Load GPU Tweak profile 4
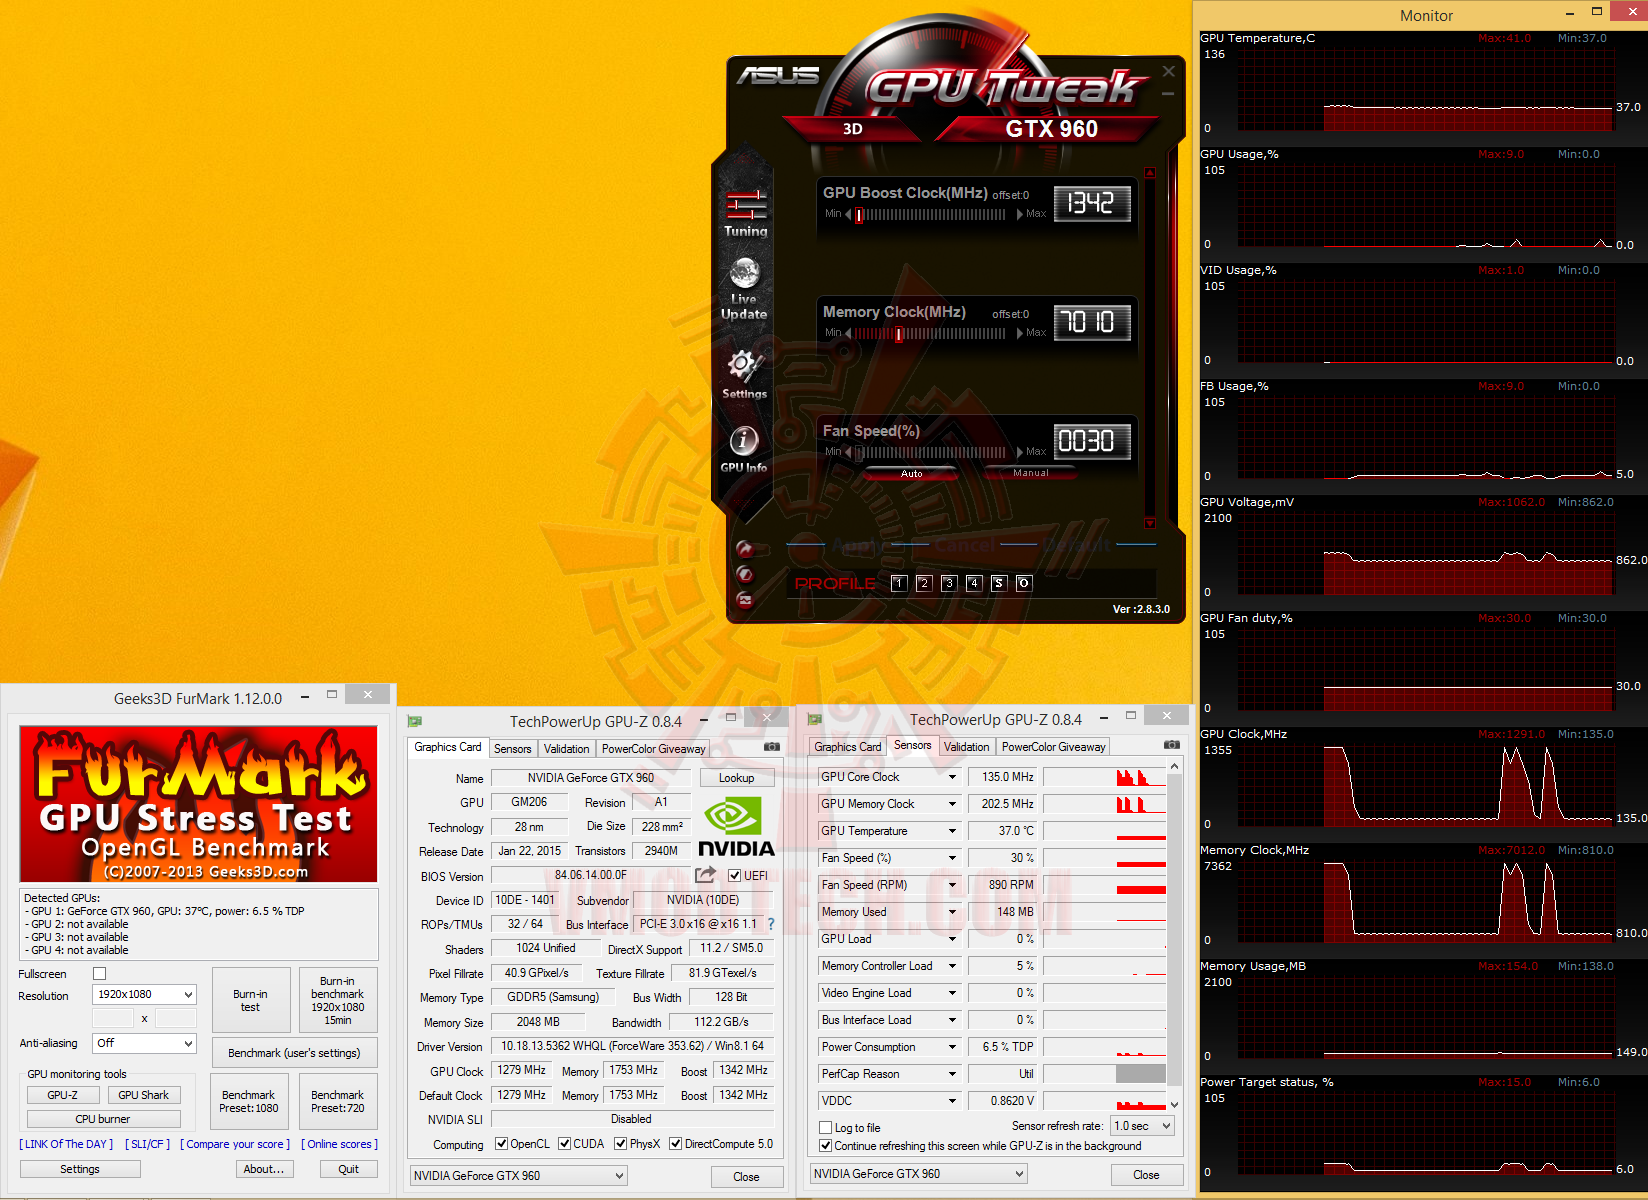 click(974, 583)
